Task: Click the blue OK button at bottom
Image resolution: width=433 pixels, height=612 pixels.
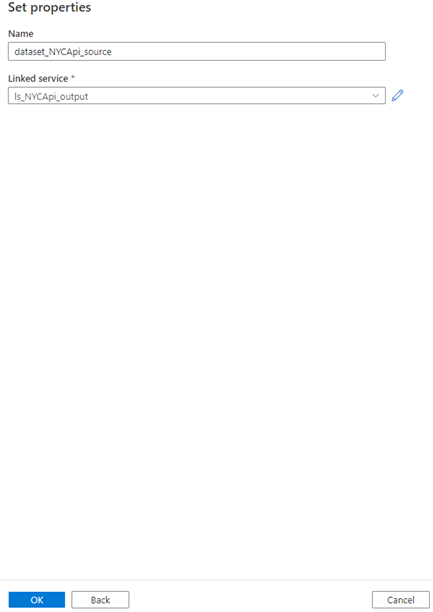Action: (x=37, y=600)
